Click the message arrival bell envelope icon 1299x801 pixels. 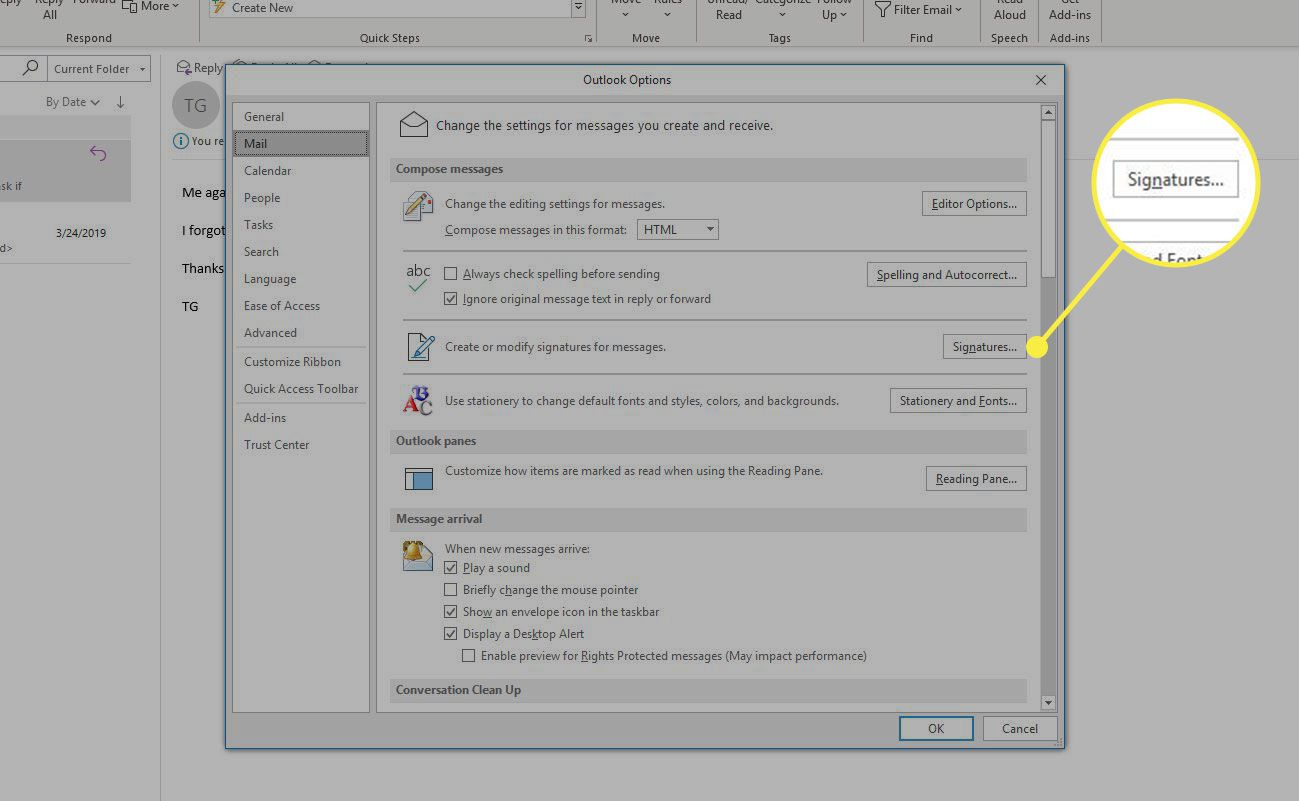417,555
